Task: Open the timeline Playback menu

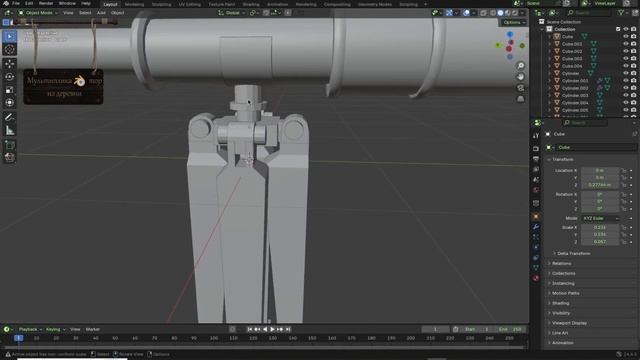Action: click(x=30, y=329)
